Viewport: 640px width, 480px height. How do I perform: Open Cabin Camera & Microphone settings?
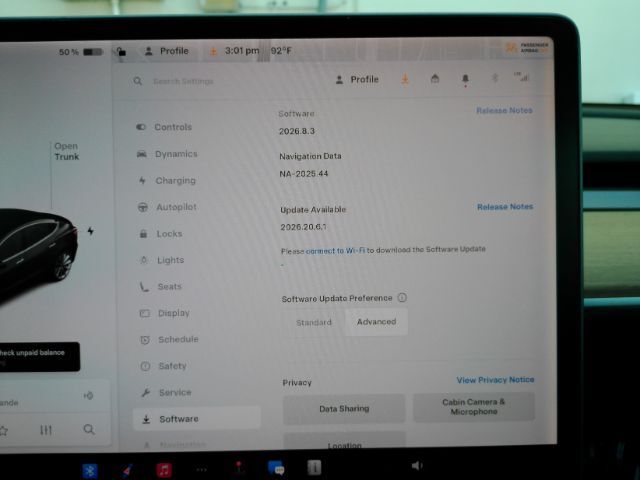[473, 407]
